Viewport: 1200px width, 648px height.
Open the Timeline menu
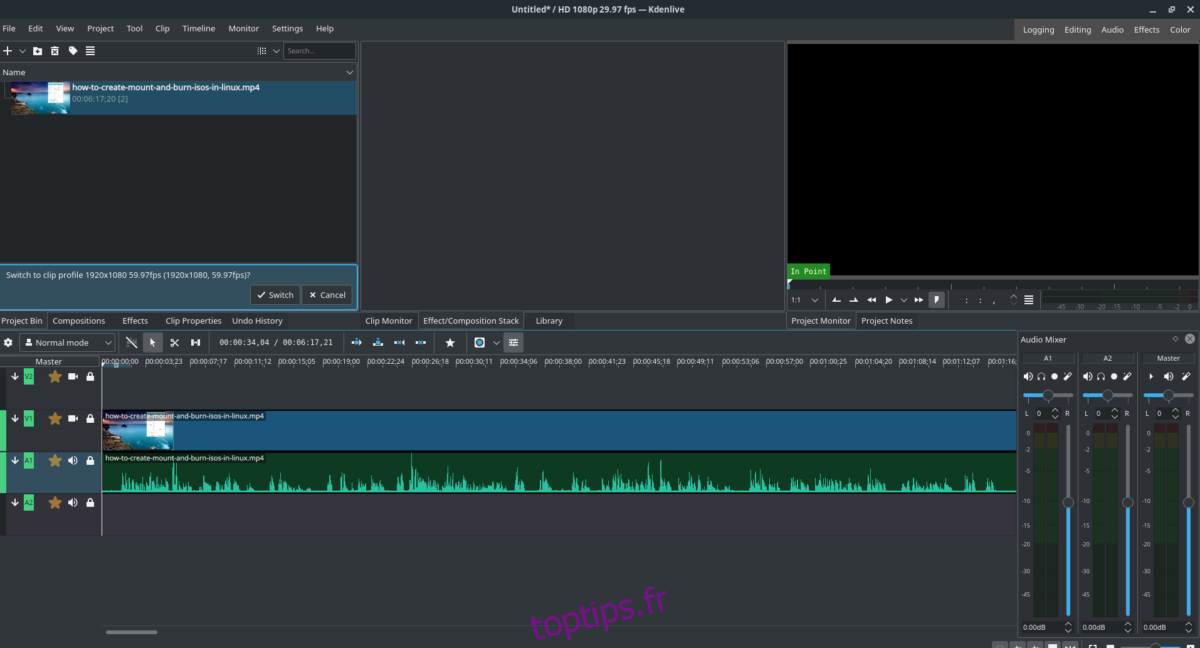(198, 29)
